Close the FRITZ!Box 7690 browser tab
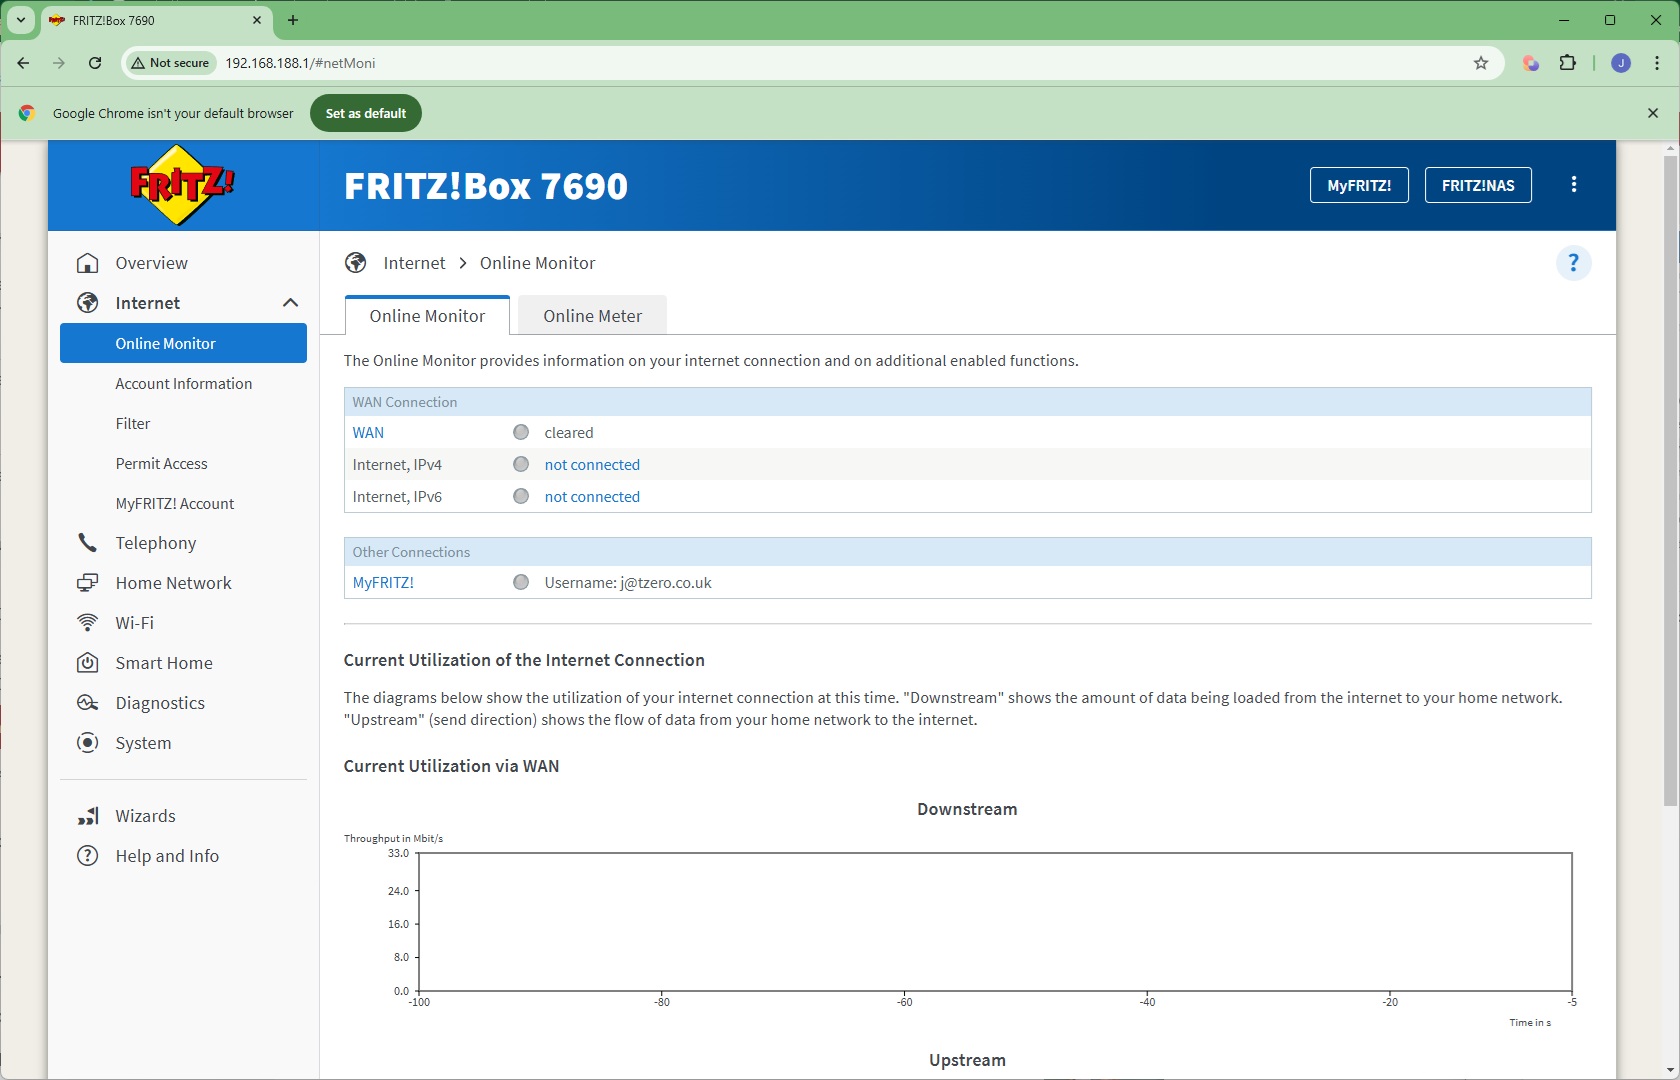 pos(257,20)
